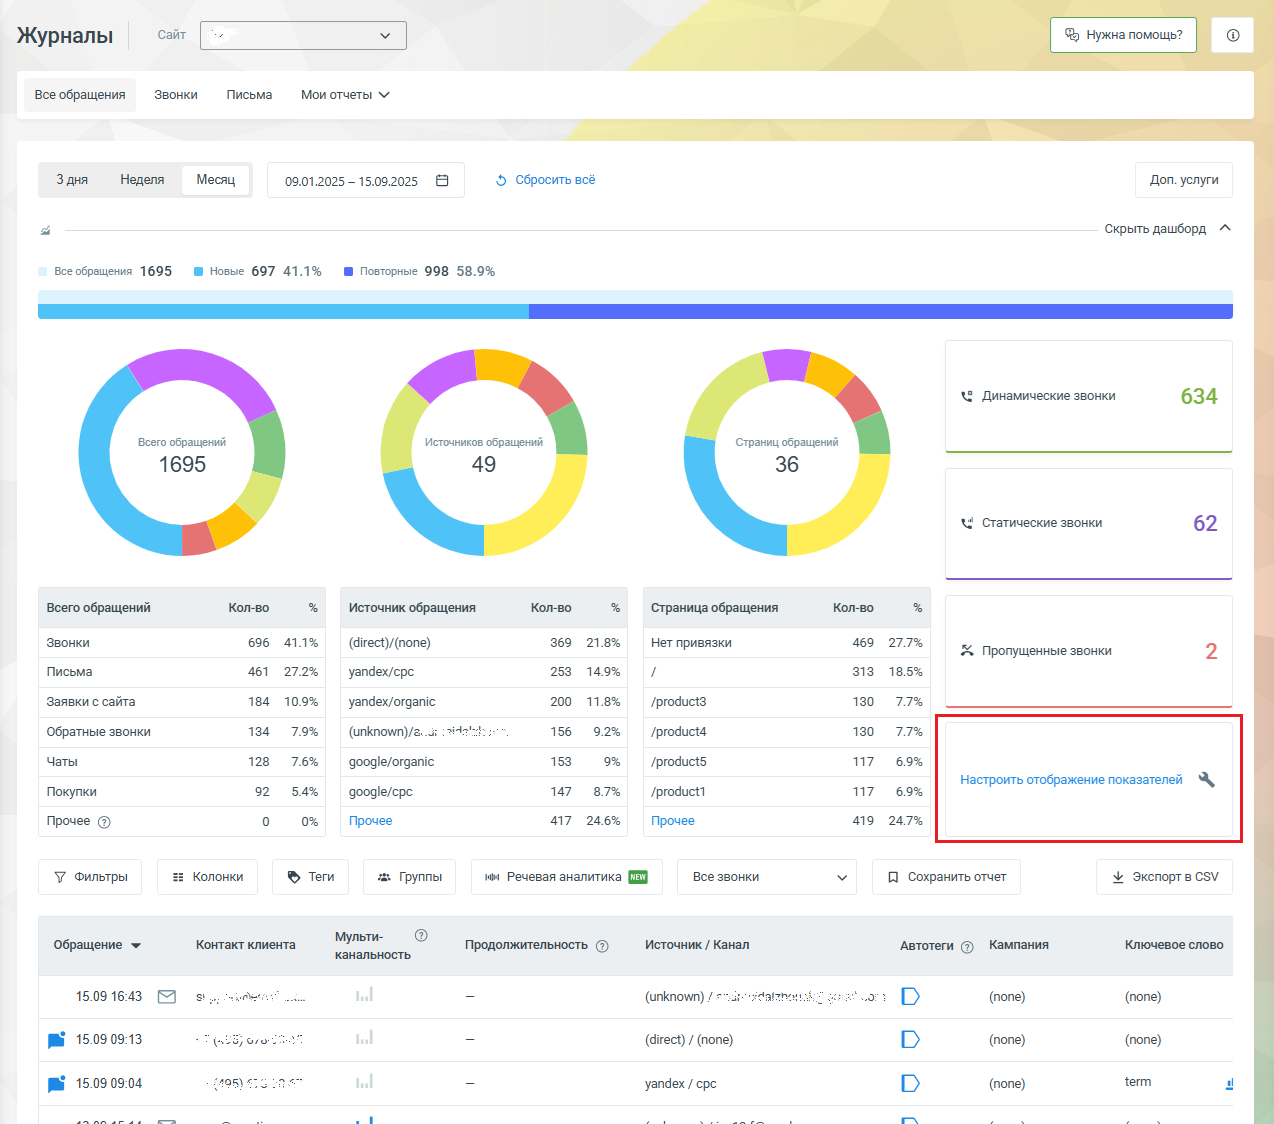Click multichannel bars icon in 15.09 09:04 row
Screen dimensions: 1274x1124
coord(364,1081)
